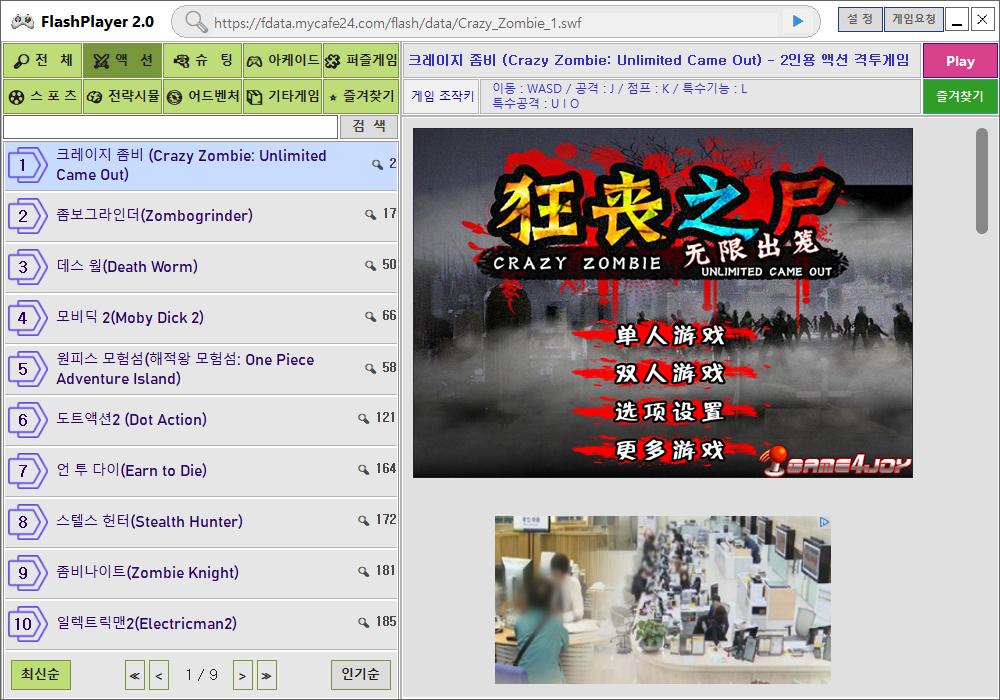Open the ★ 즐겨찾기 favorites category tab
Screen dimensions: 1000x700
(x=361, y=96)
